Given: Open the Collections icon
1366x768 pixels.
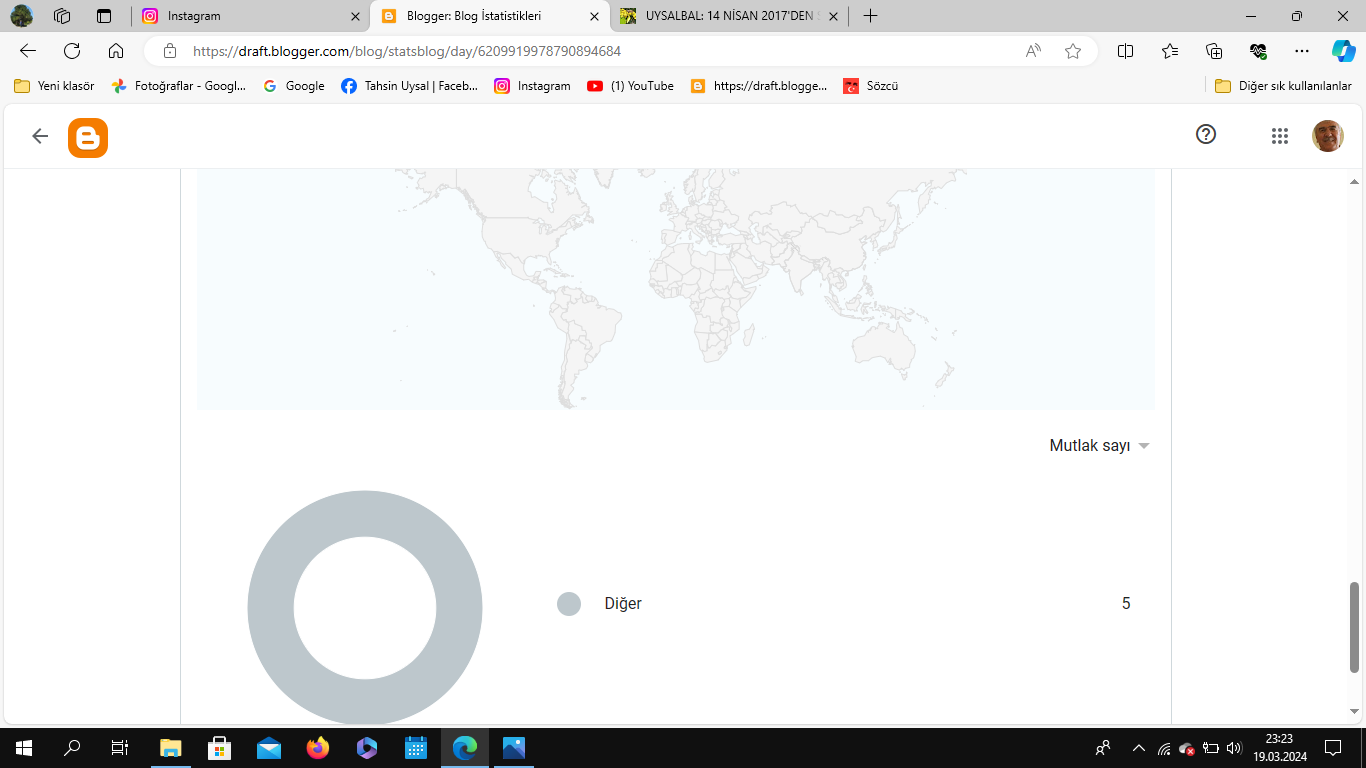Looking at the screenshot, I should tap(1214, 51).
